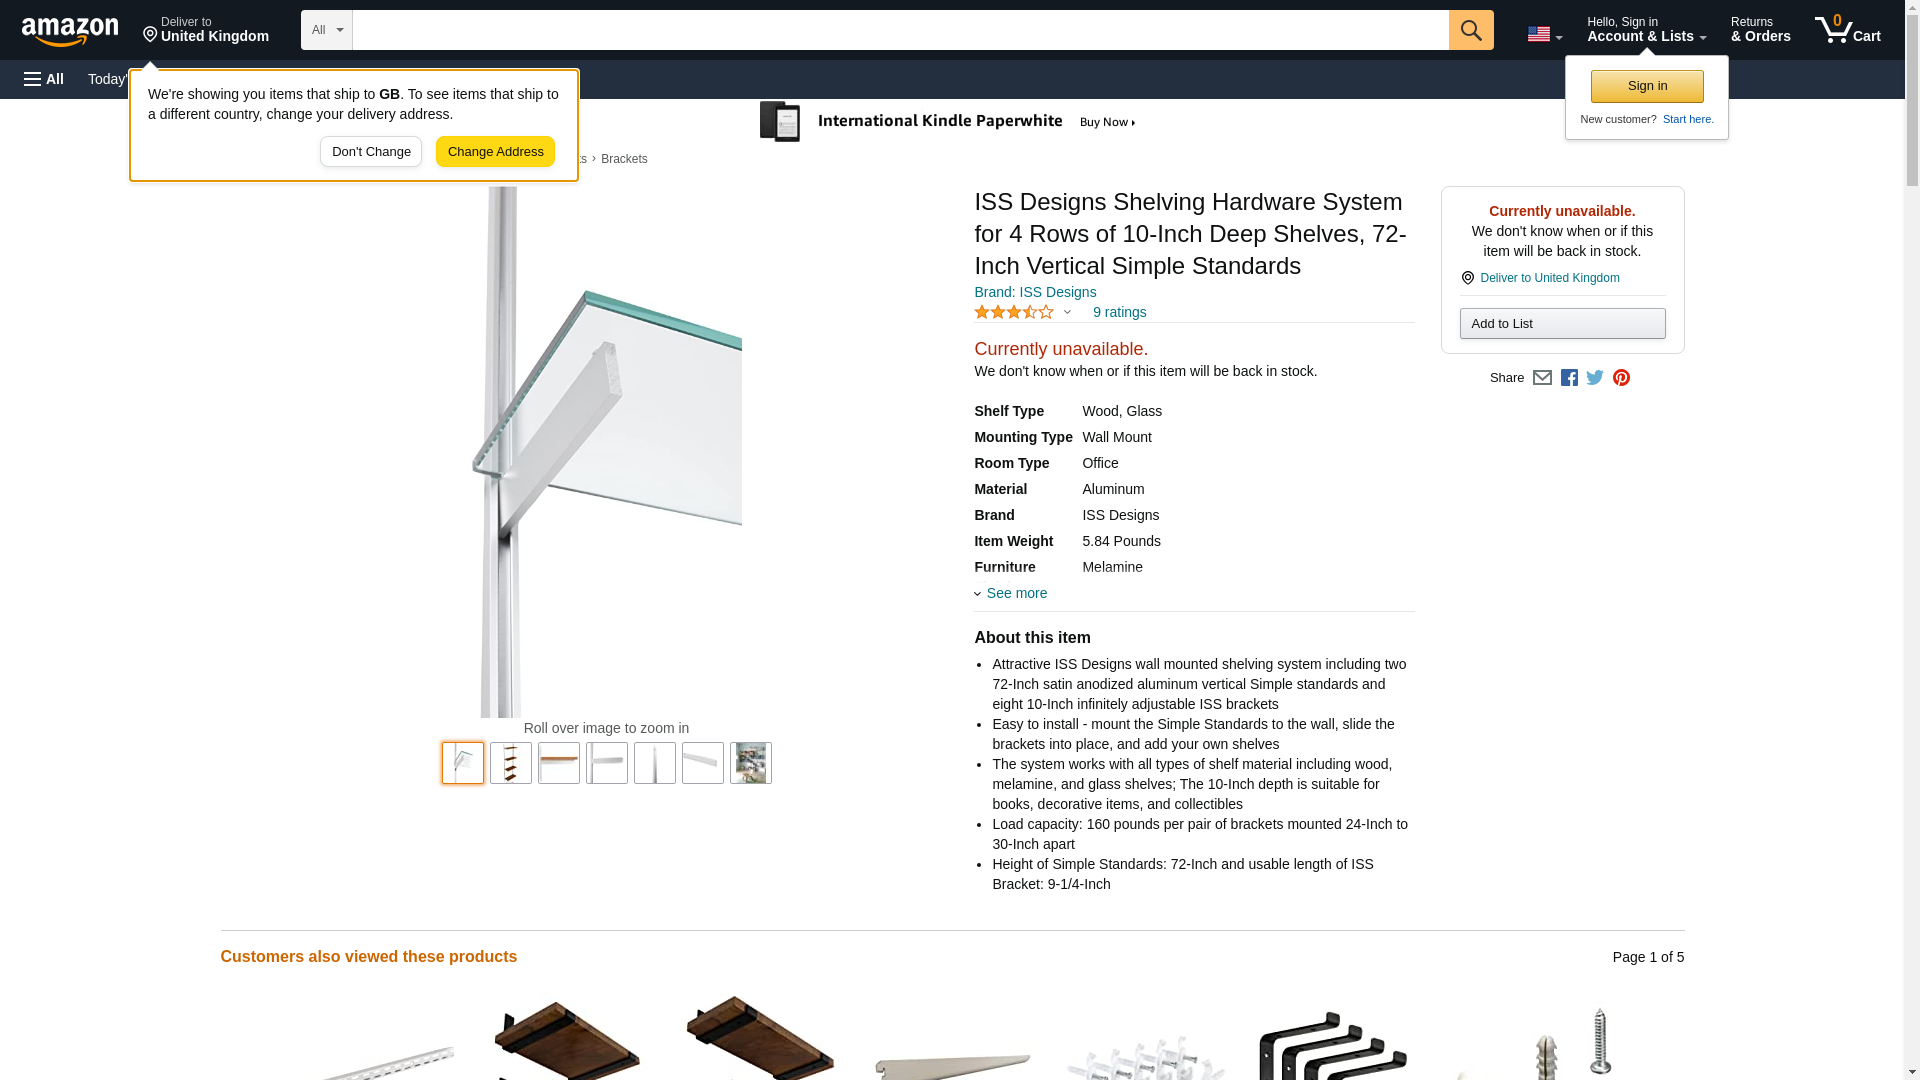The image size is (1920, 1080).
Task: Open the All hamburger menu
Action: tap(44, 79)
